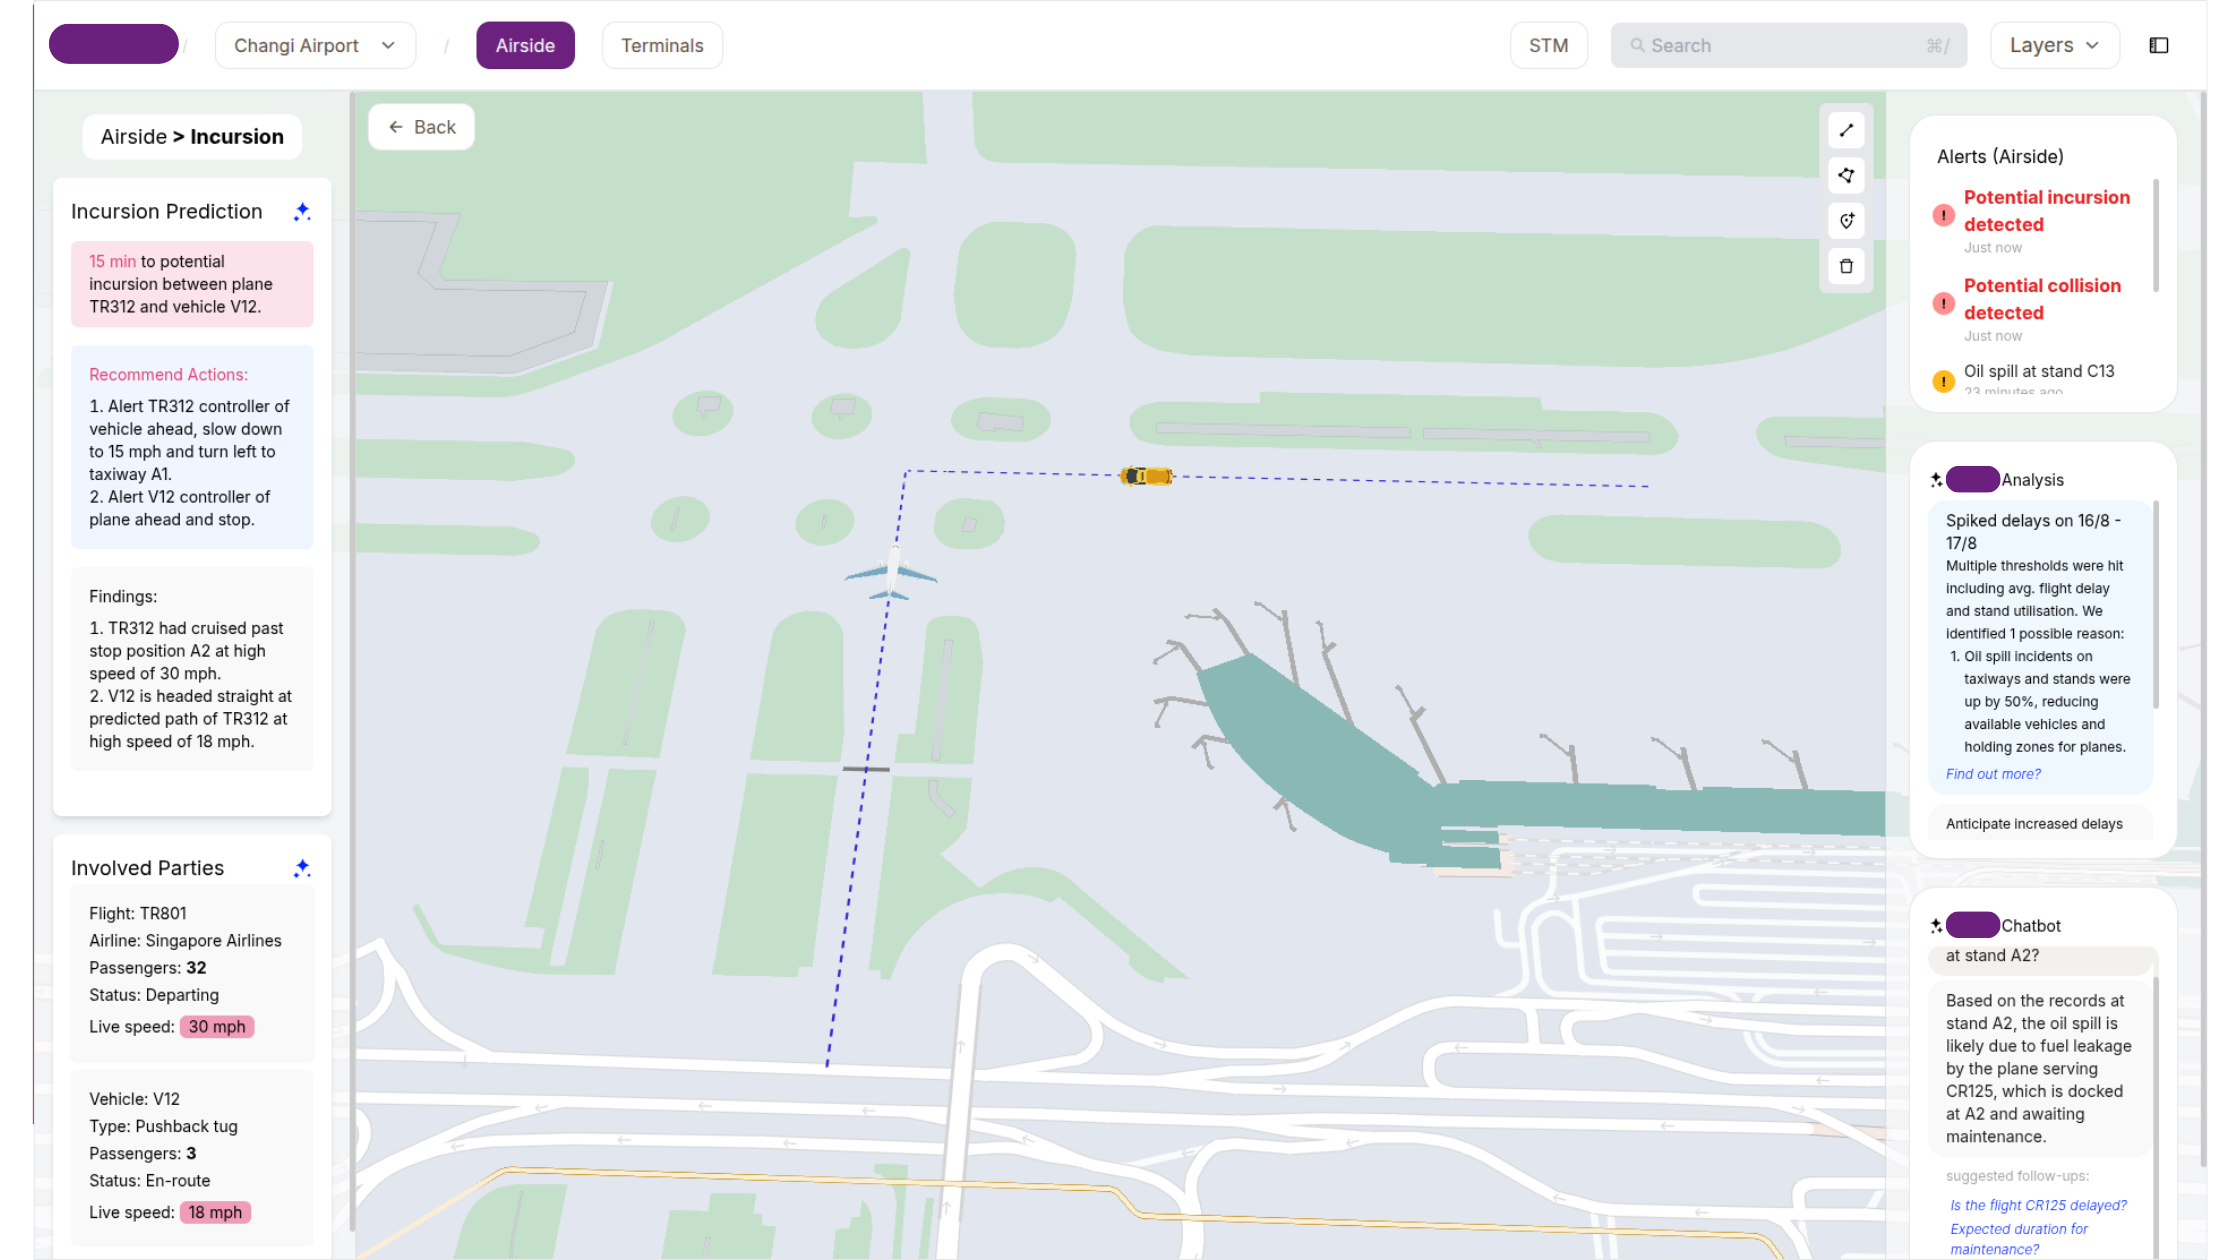Viewport: 2240px width, 1260px height.
Task: Click the red alert icon for Potential incursion
Action: pyautogui.click(x=1943, y=215)
